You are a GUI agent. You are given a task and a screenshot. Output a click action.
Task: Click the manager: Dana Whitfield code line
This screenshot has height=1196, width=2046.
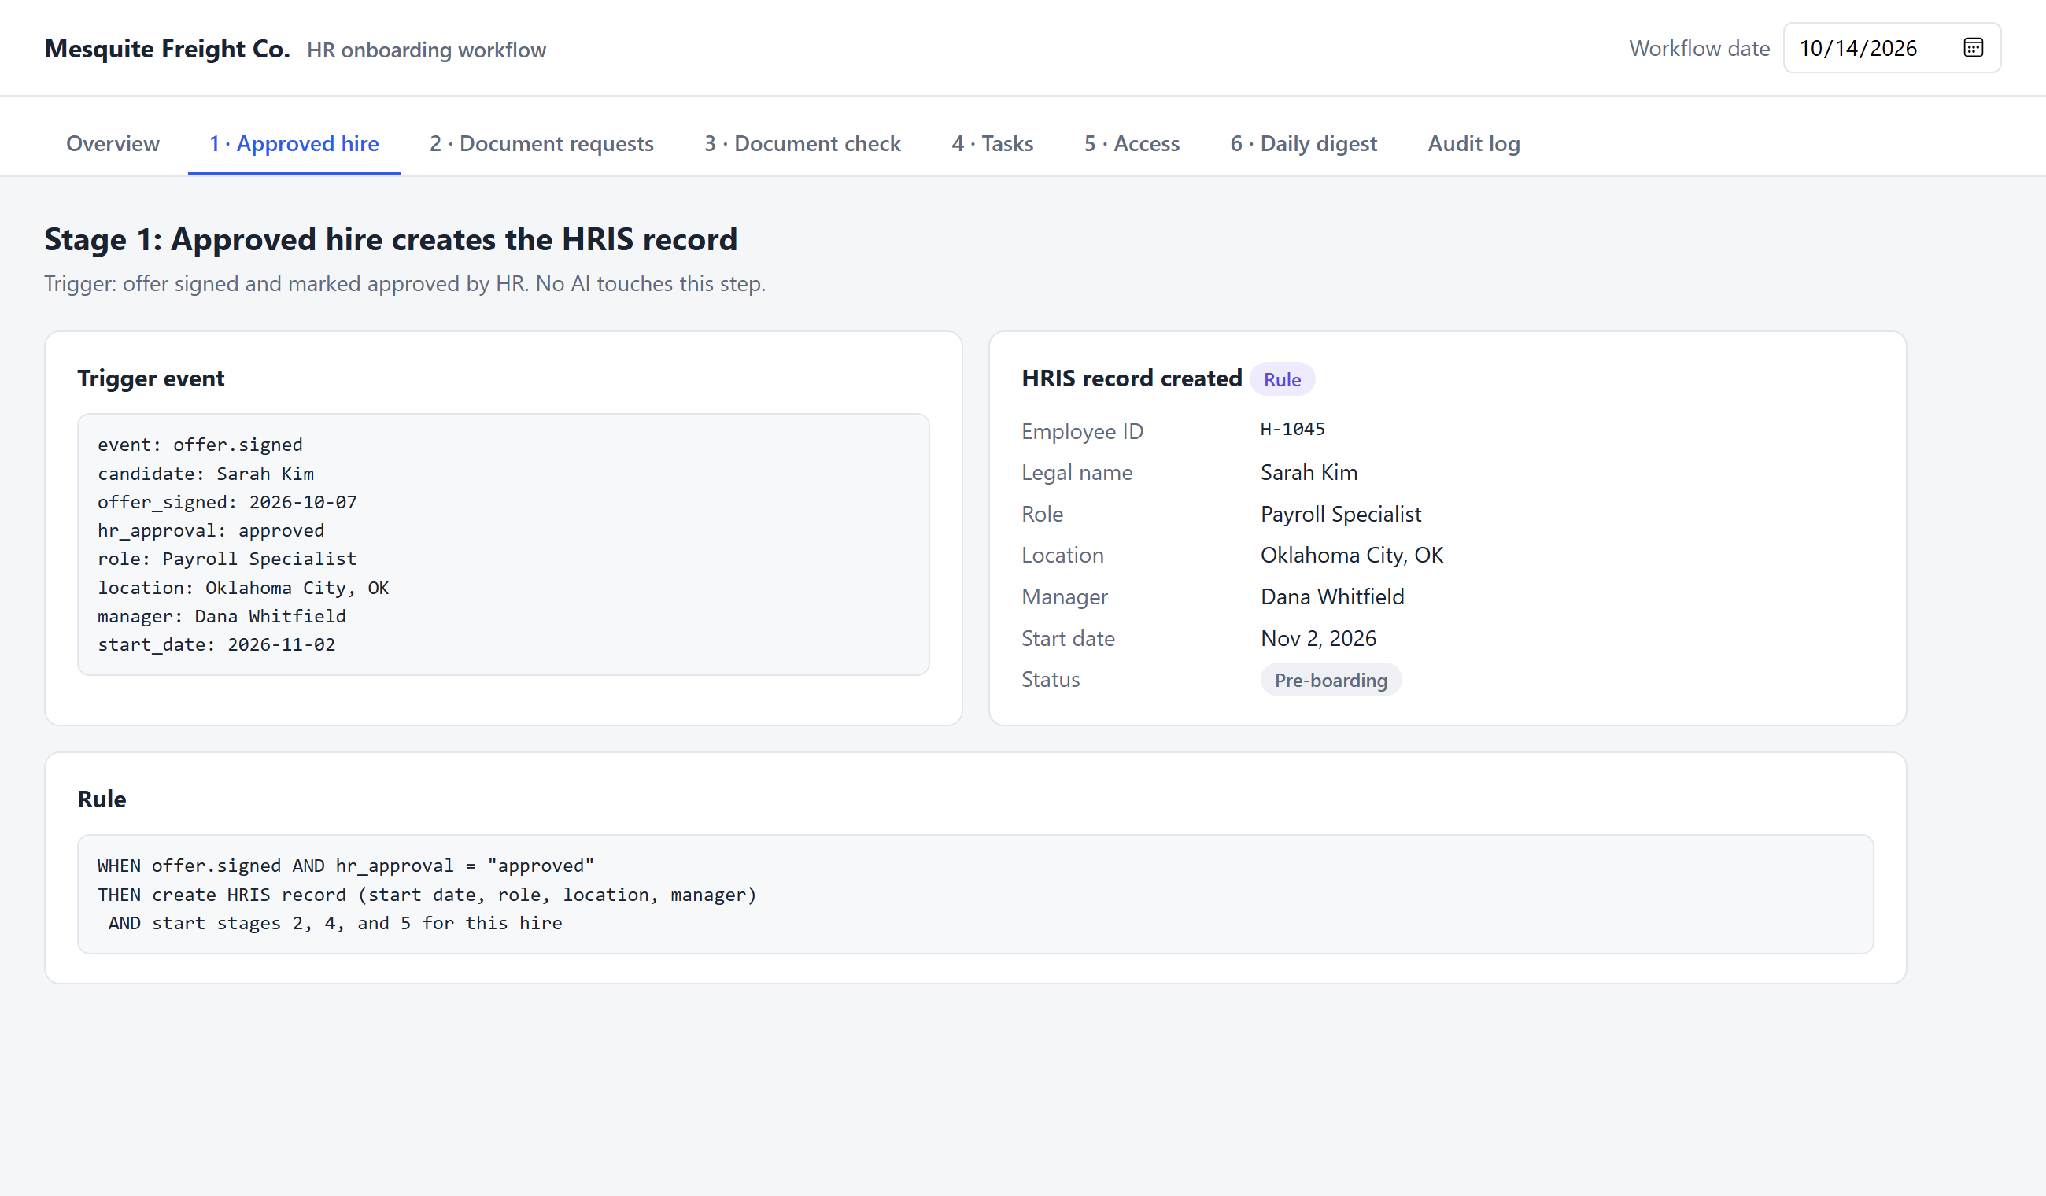(x=222, y=616)
